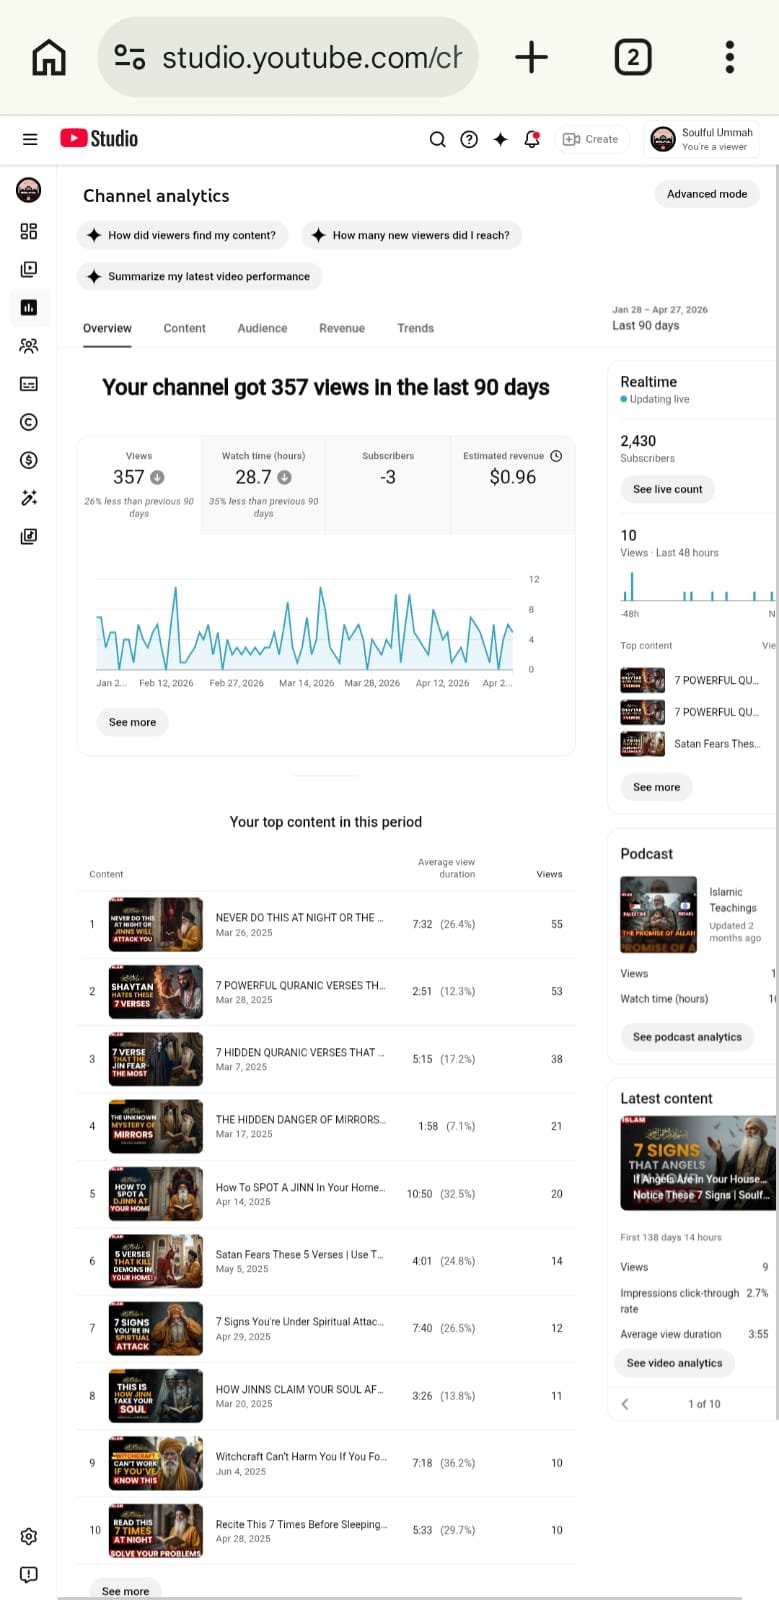This screenshot has height=1600, width=779.
Task: Switch to the Revenue tab
Action: [x=342, y=328]
